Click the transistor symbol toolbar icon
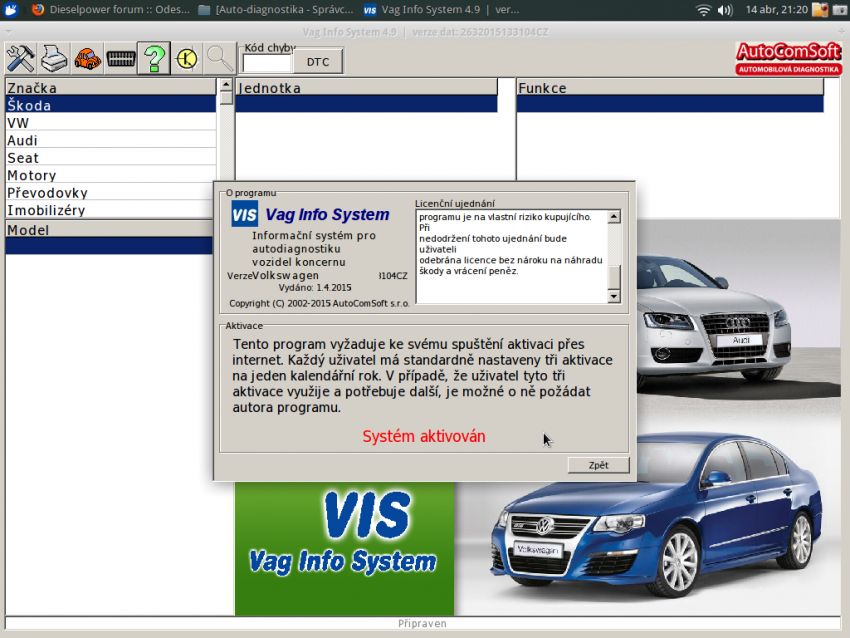 187,58
